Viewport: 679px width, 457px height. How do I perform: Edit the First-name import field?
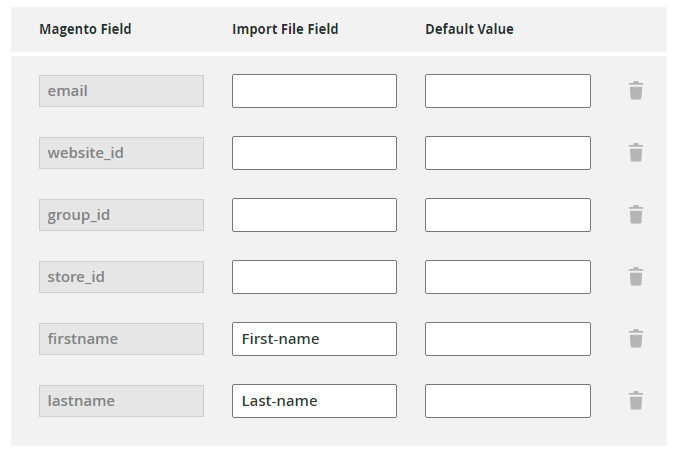(x=314, y=339)
